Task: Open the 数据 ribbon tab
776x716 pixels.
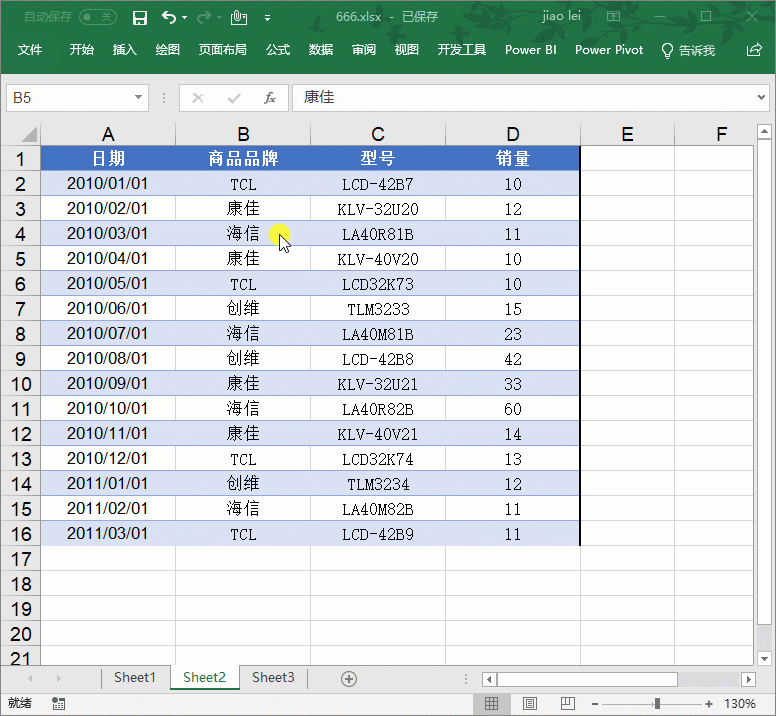Action: 321,50
